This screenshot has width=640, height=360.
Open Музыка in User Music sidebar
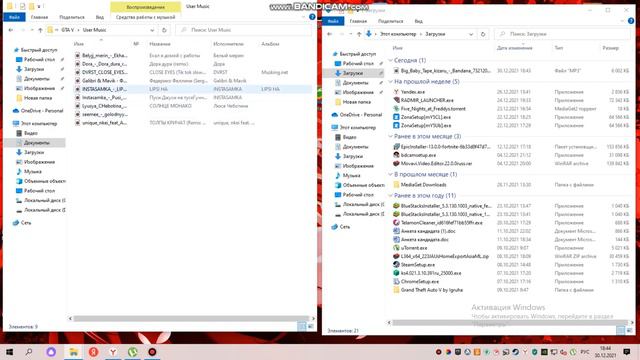pos(32,171)
